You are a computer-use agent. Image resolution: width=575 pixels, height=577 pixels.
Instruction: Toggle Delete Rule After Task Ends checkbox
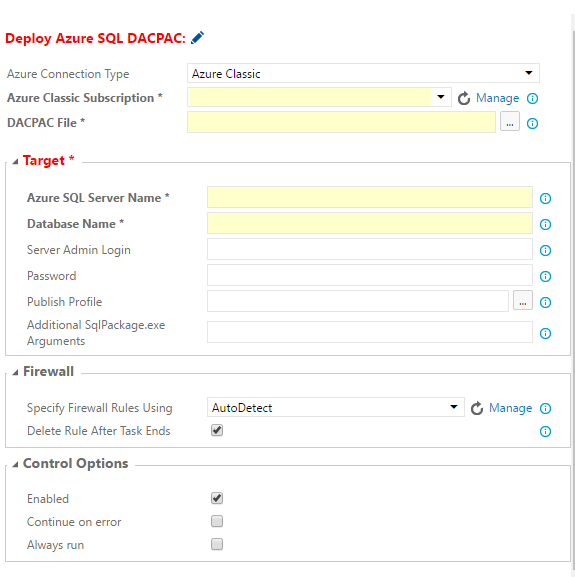coord(217,430)
